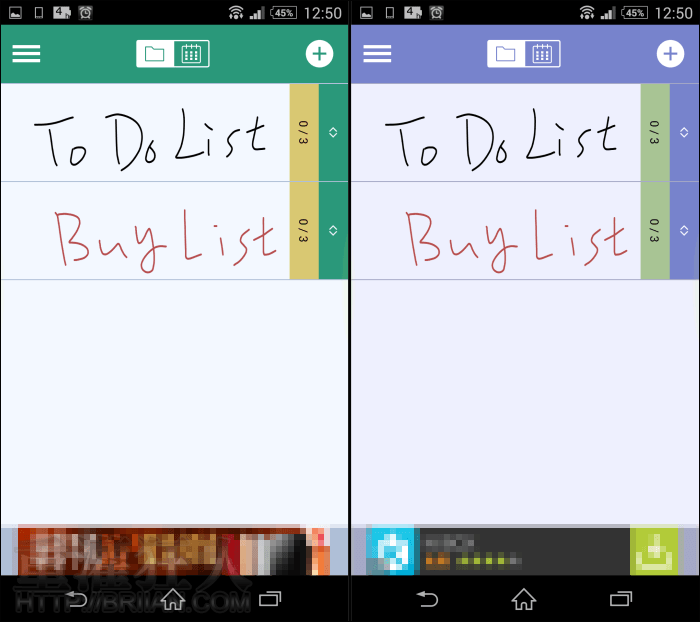Expand Buy List arrows on green screen
The width and height of the screenshot is (700, 622).
333,231
